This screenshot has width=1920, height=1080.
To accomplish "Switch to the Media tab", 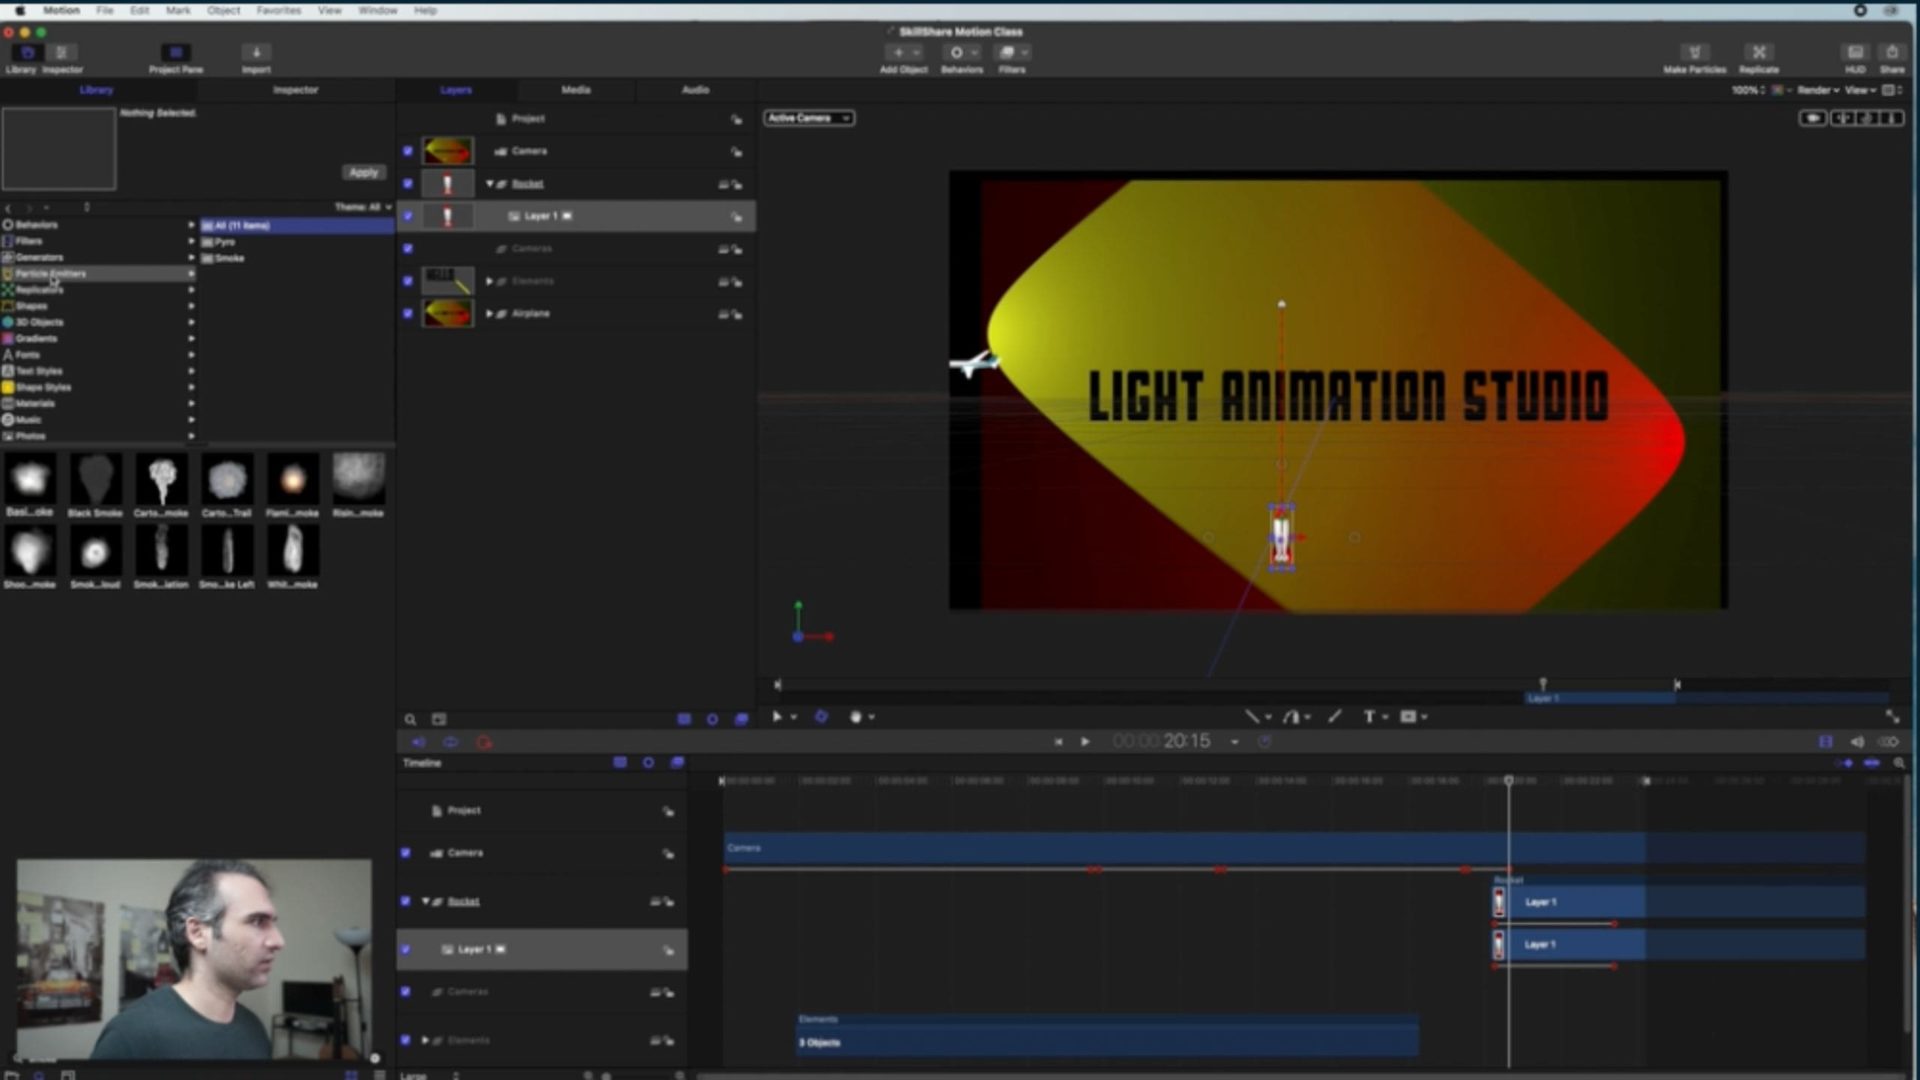I will (575, 90).
